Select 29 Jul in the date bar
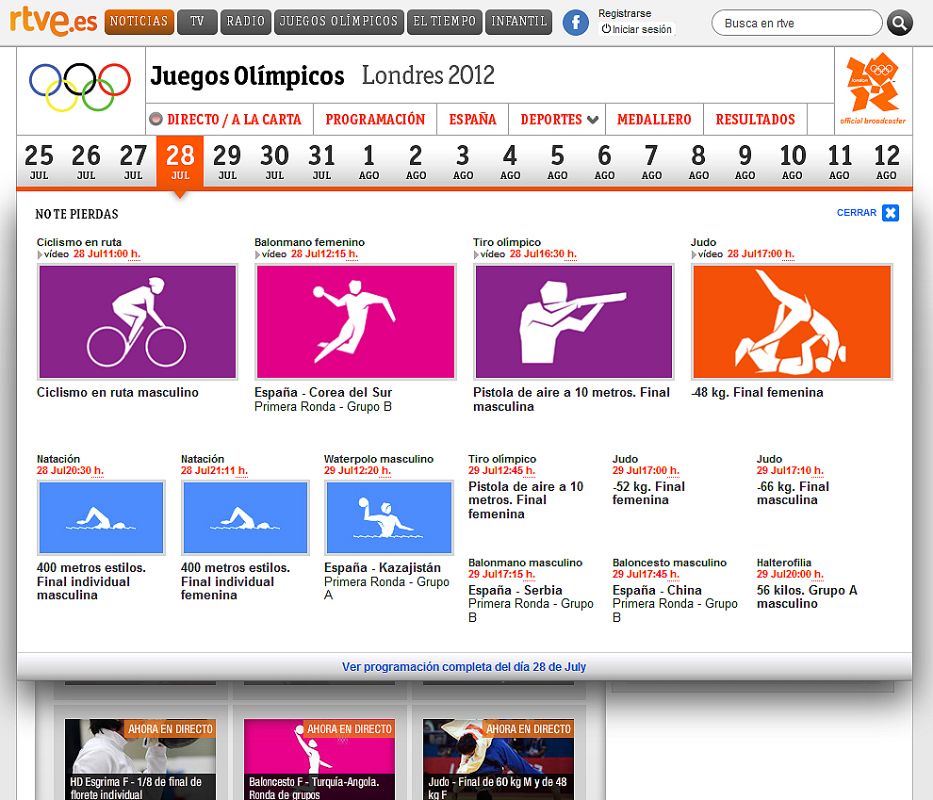 pos(227,161)
